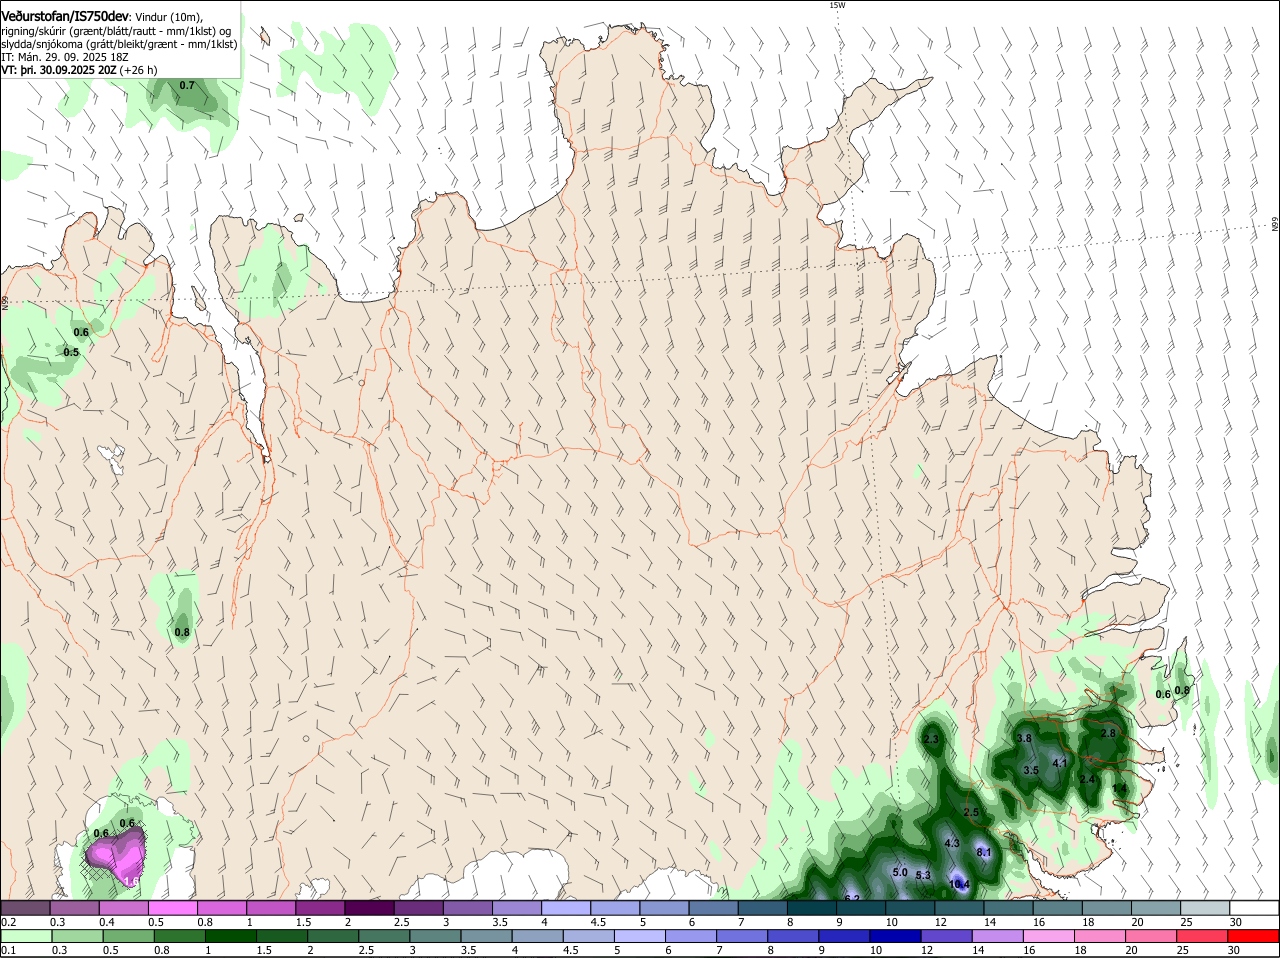Click the '25' label in the upper legend
Viewport: 1280px width, 958px height.
click(x=1187, y=922)
